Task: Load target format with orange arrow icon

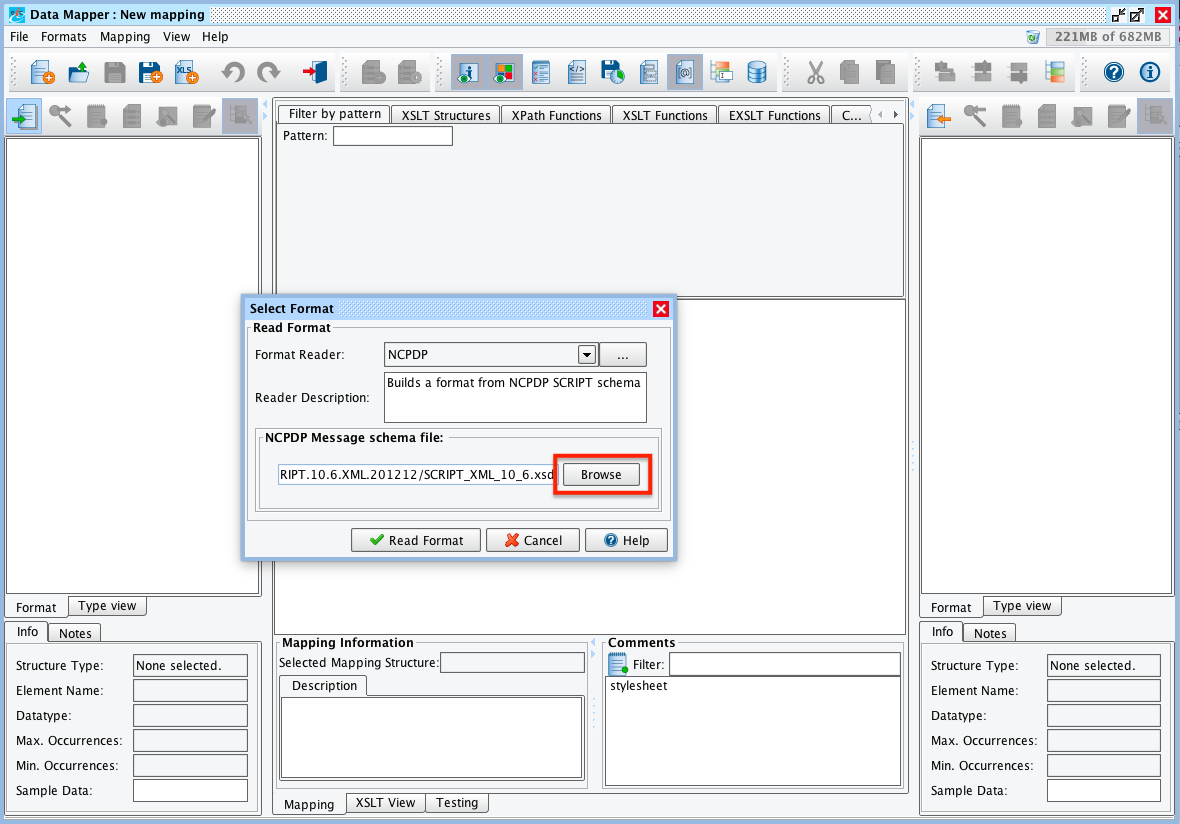Action: (938, 116)
